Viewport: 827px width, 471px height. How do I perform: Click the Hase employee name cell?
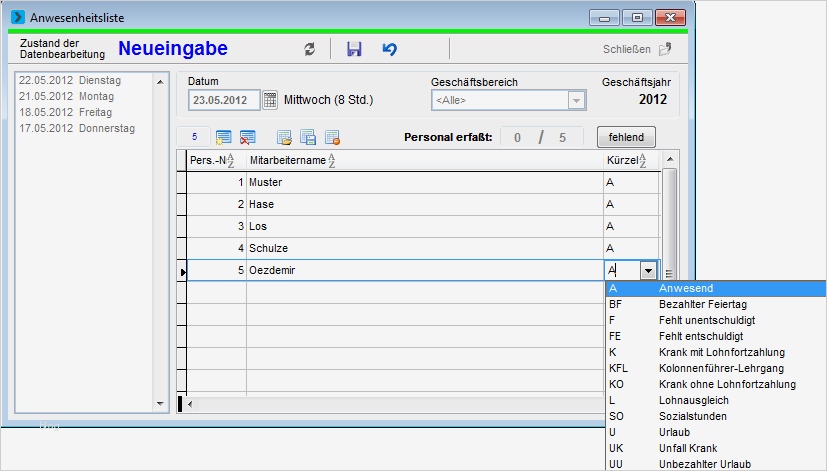(x=425, y=205)
